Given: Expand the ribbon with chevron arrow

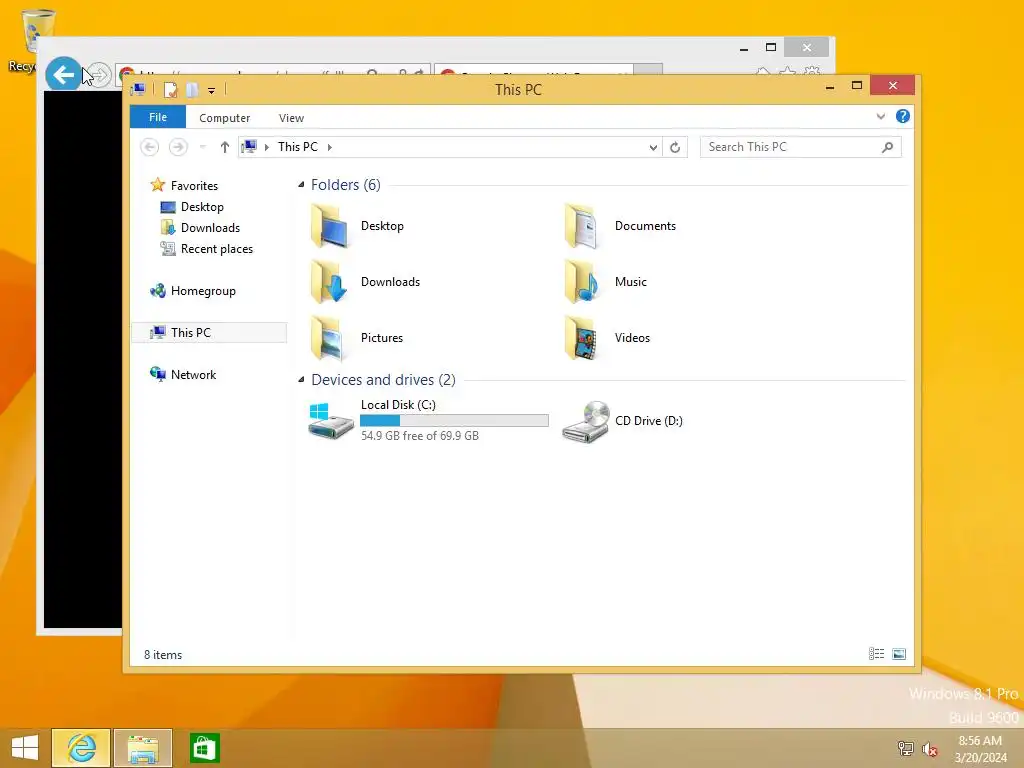Looking at the screenshot, I should [x=880, y=117].
